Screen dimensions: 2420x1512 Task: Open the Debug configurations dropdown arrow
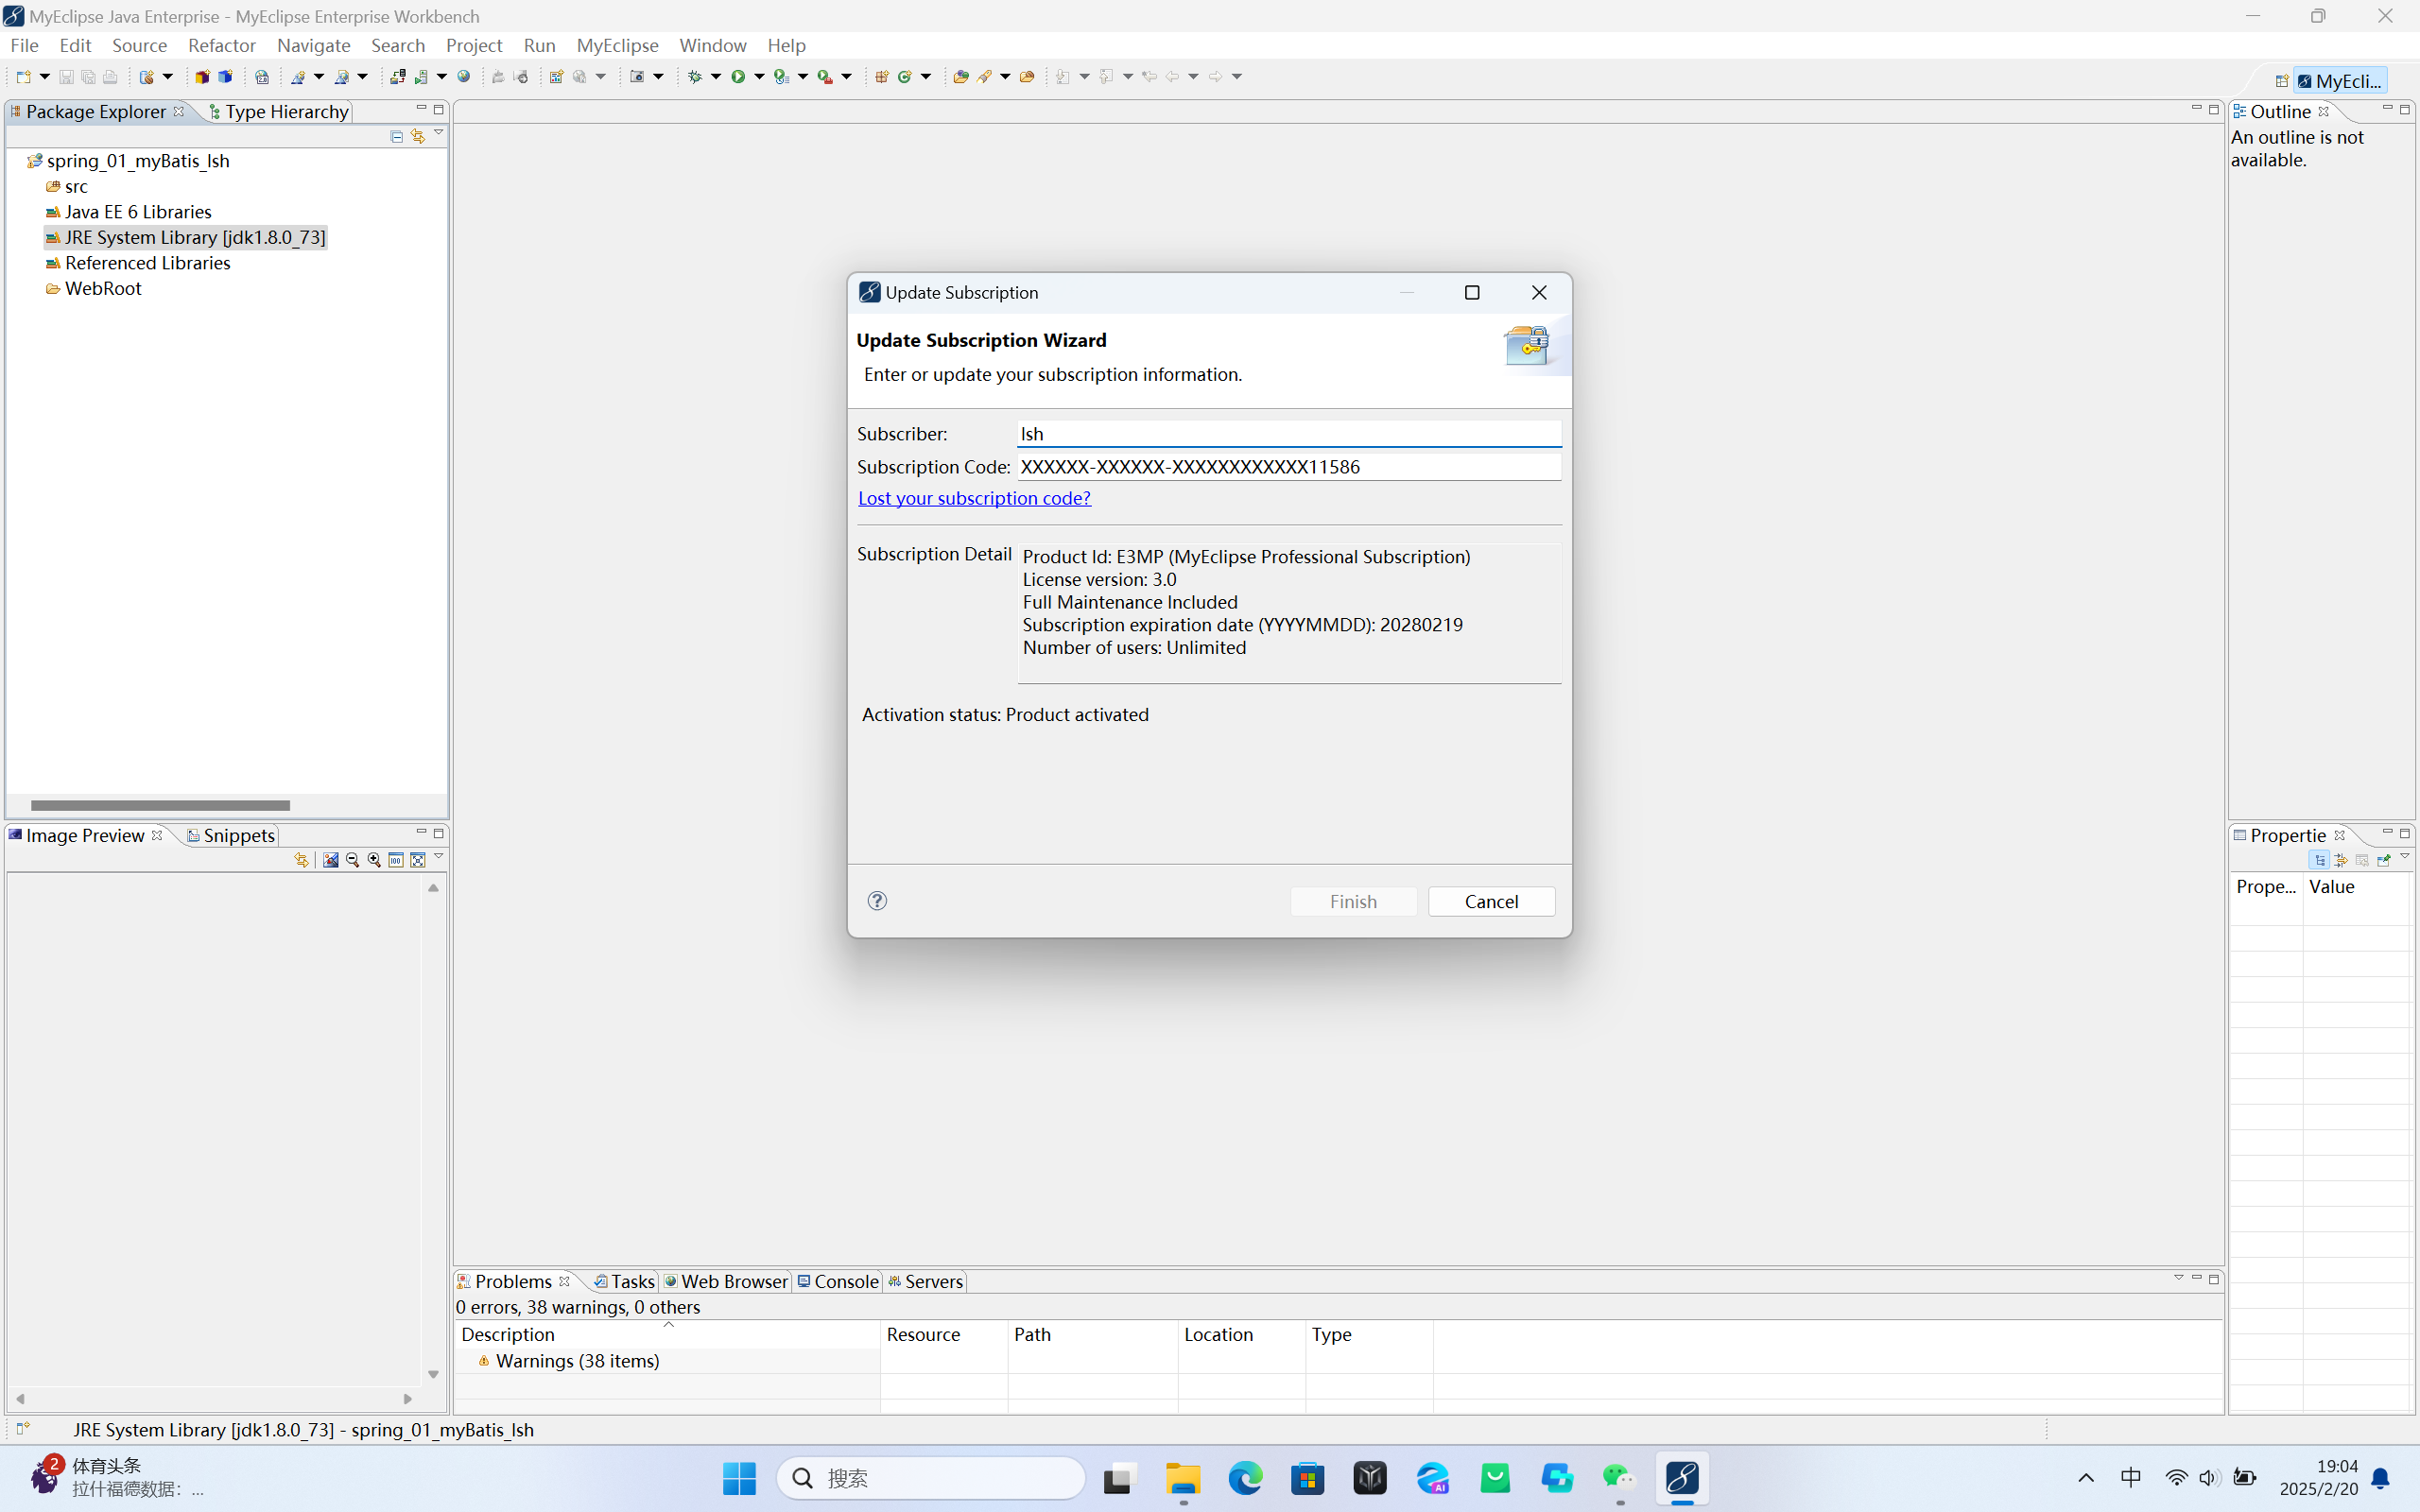tap(716, 76)
